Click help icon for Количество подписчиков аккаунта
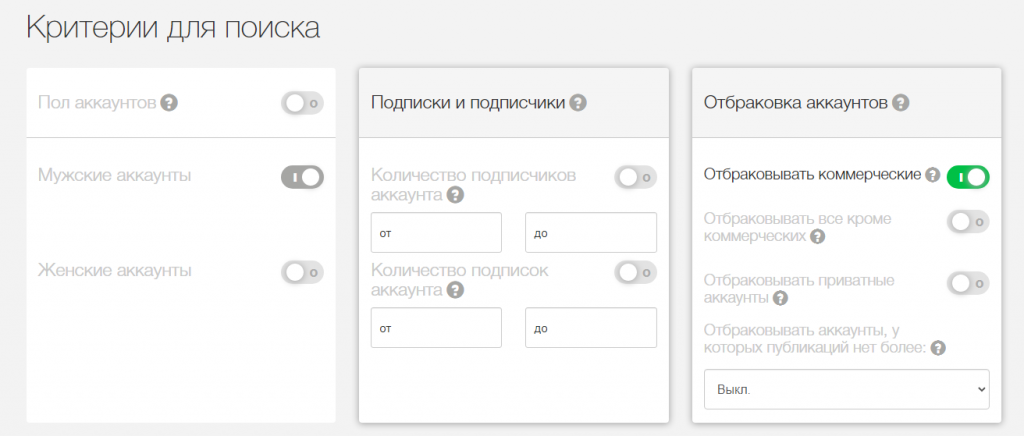This screenshot has height=436, width=1024. (455, 195)
